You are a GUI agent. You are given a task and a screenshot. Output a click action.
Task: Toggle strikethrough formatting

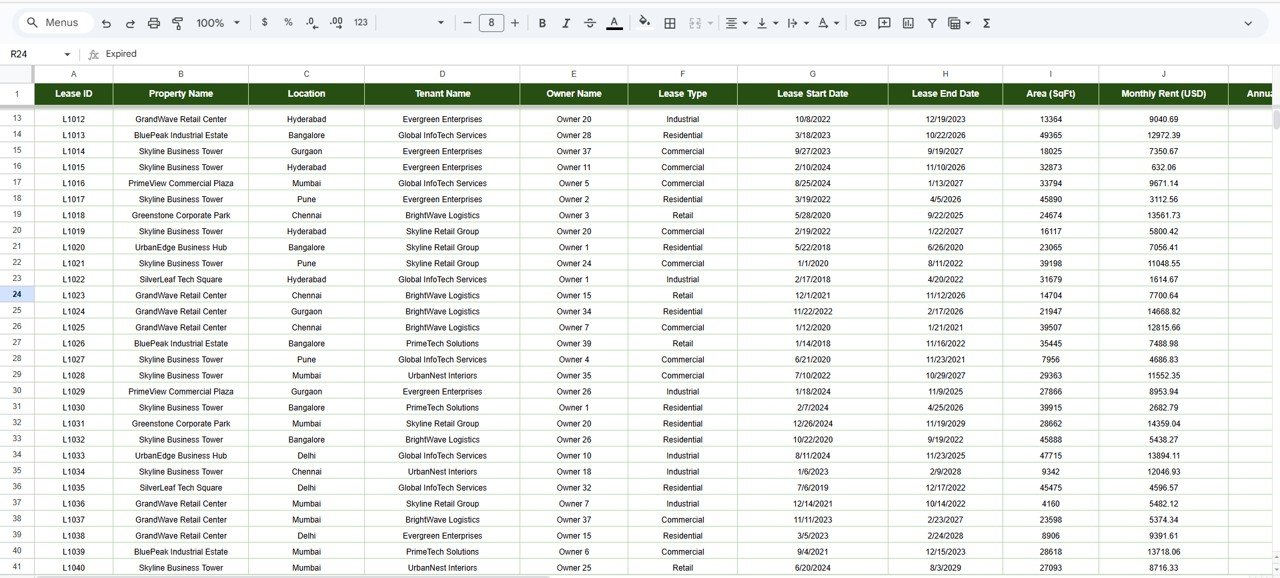pyautogui.click(x=590, y=23)
